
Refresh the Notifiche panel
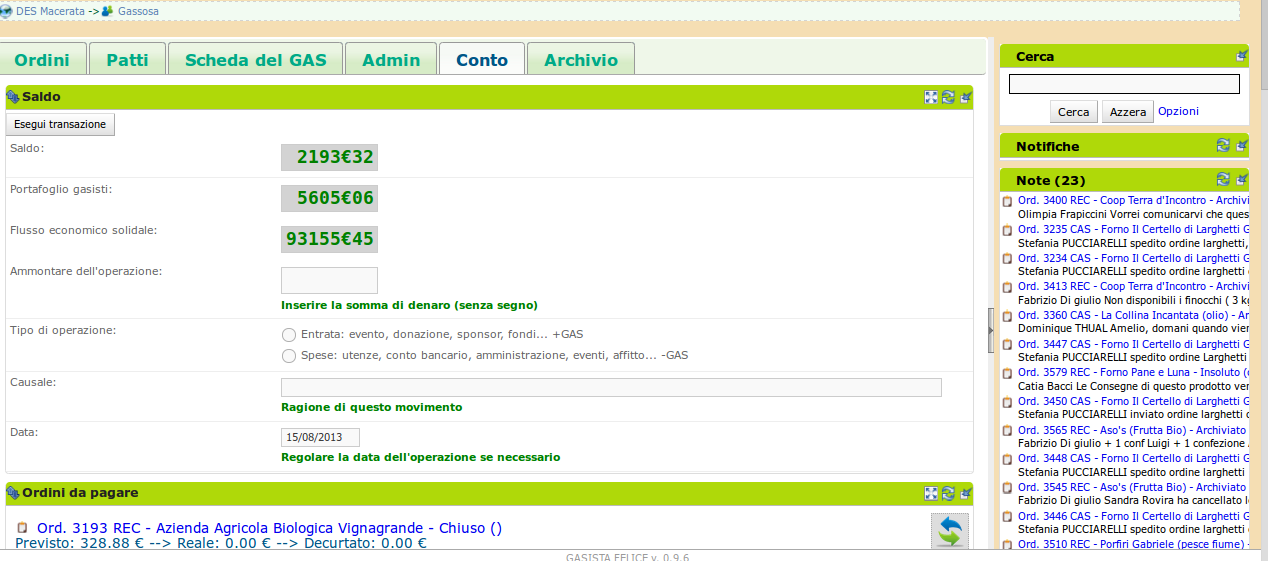click(1223, 145)
